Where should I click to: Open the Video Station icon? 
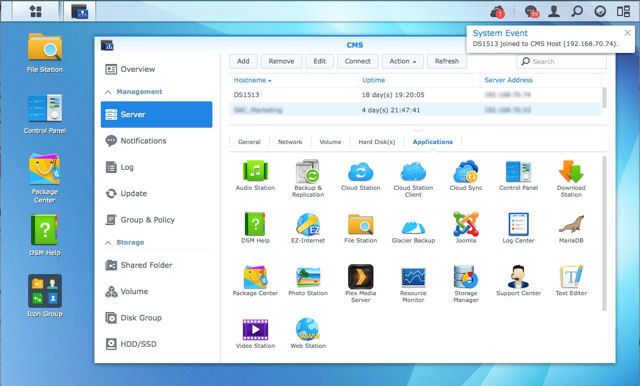tap(255, 329)
